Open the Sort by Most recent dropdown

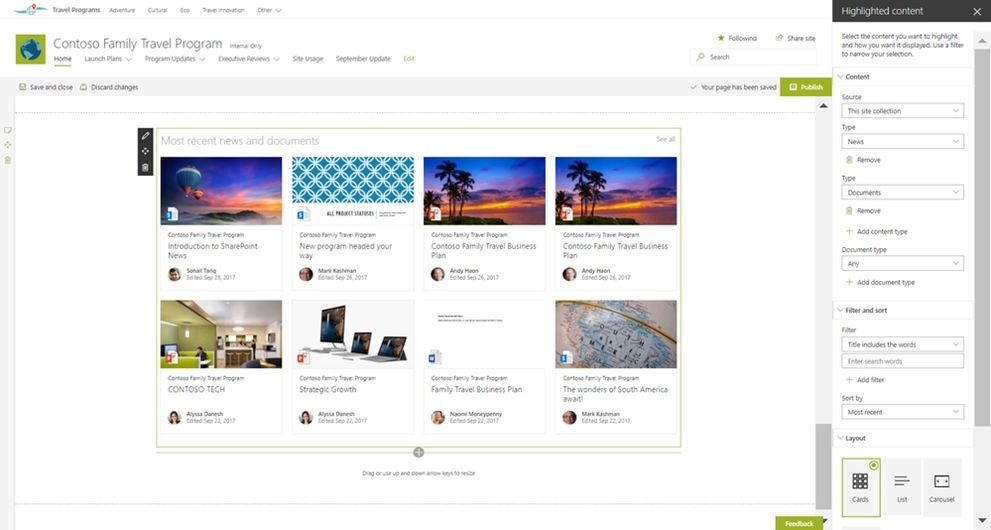pyautogui.click(x=903, y=412)
